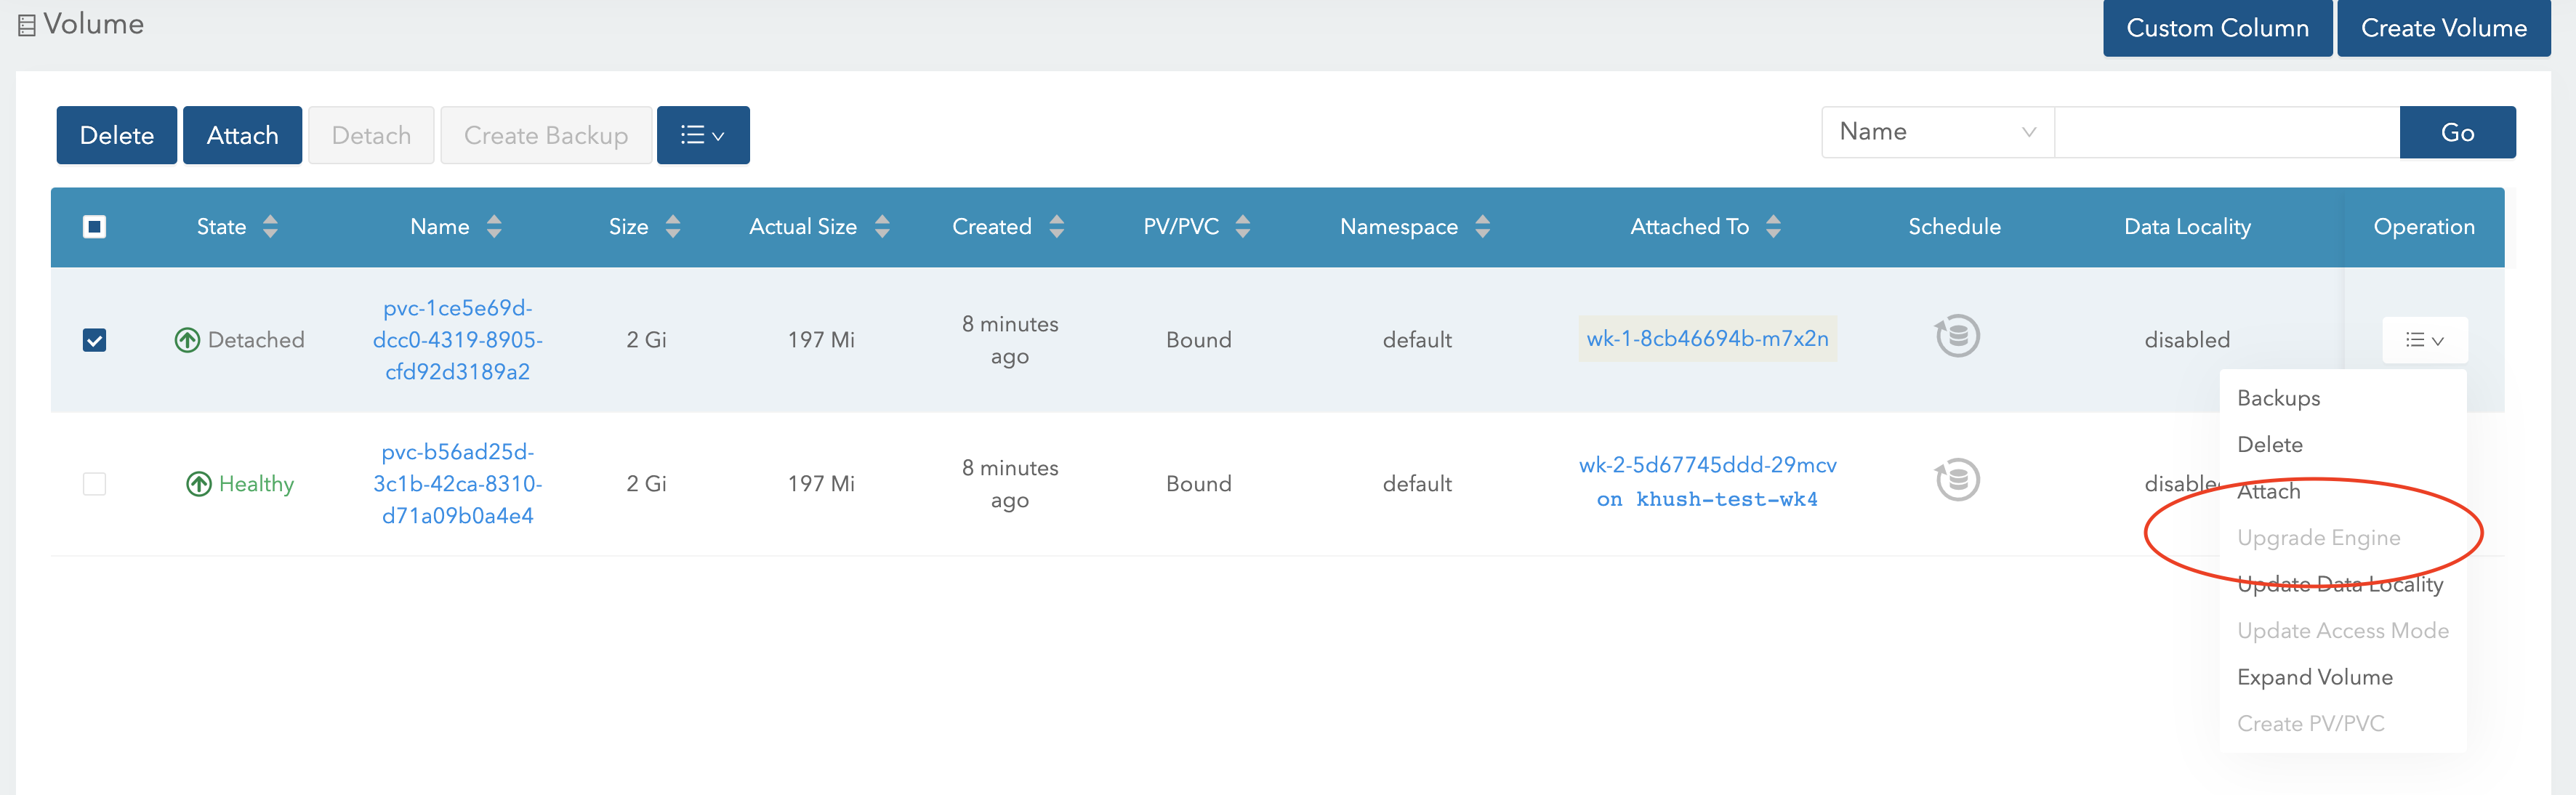Click the Detached state icon on the first volume
The width and height of the screenshot is (2576, 795).
[x=187, y=340]
